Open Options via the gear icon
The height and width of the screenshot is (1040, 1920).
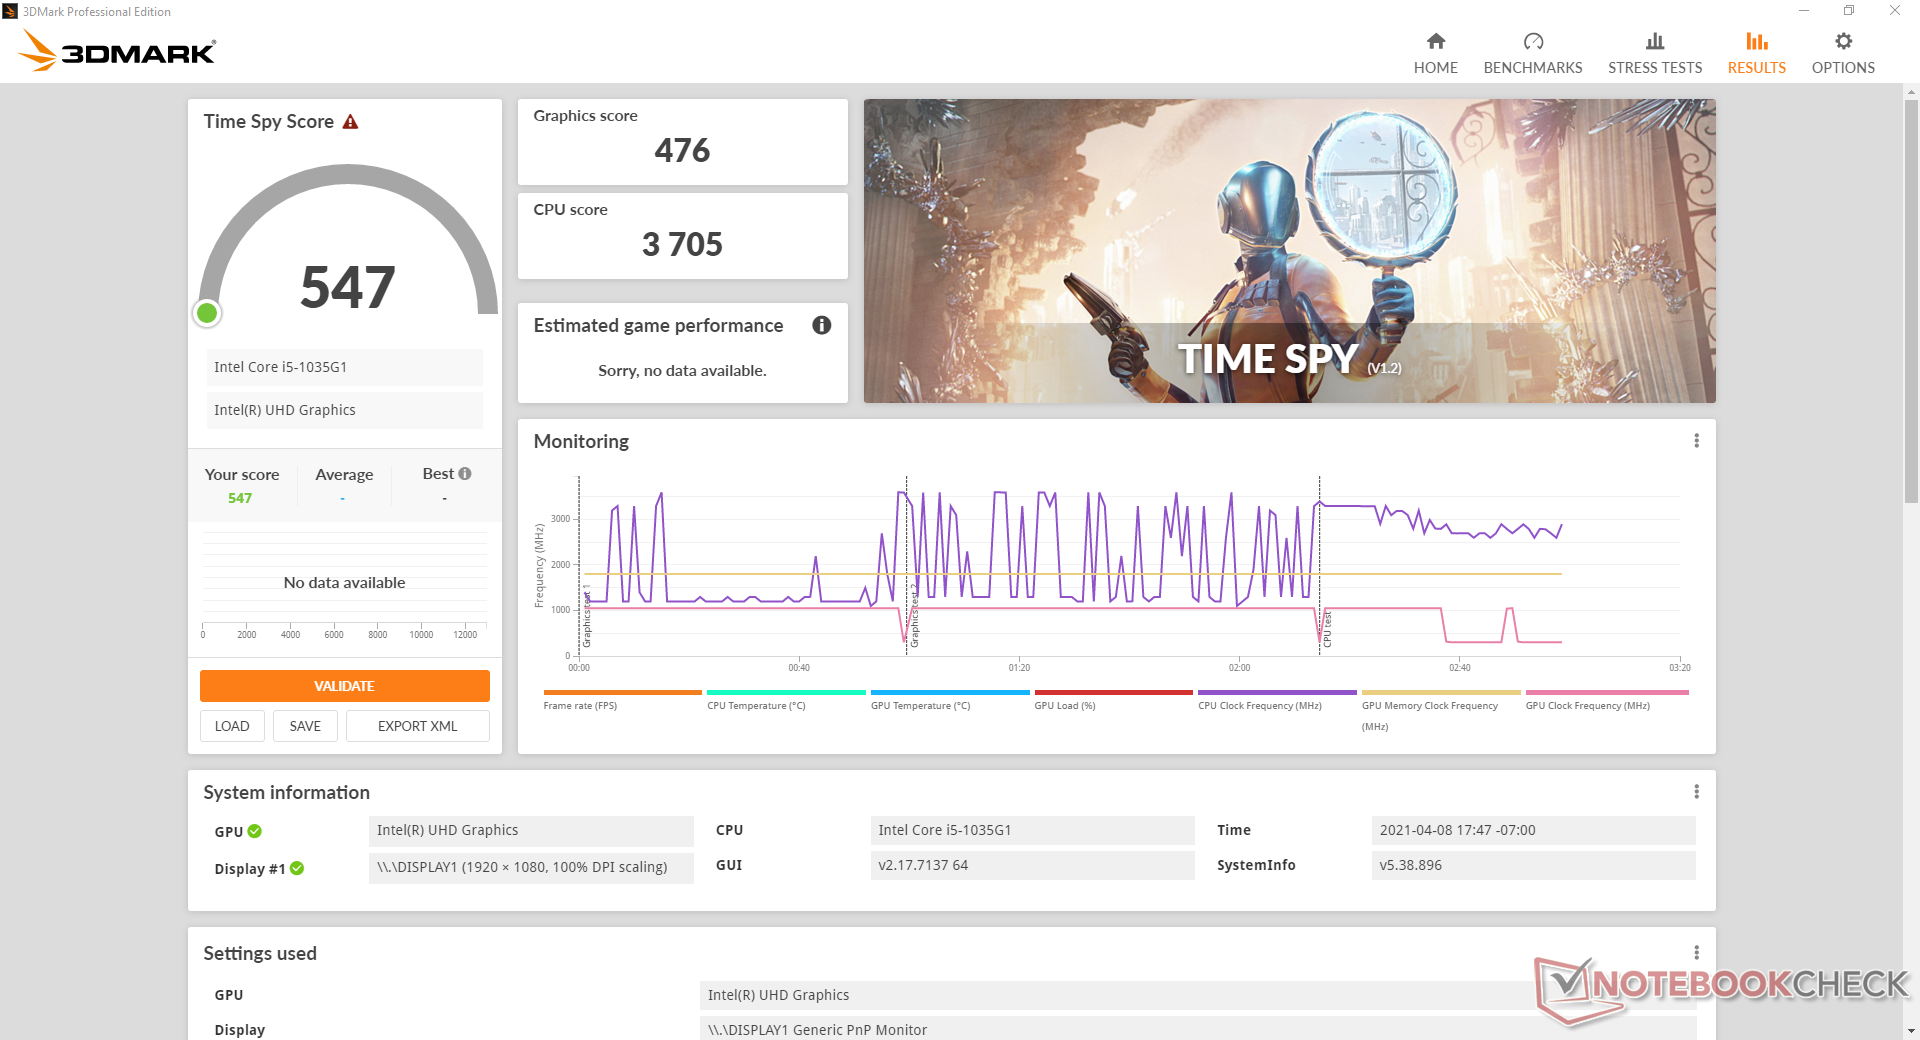pos(1842,41)
